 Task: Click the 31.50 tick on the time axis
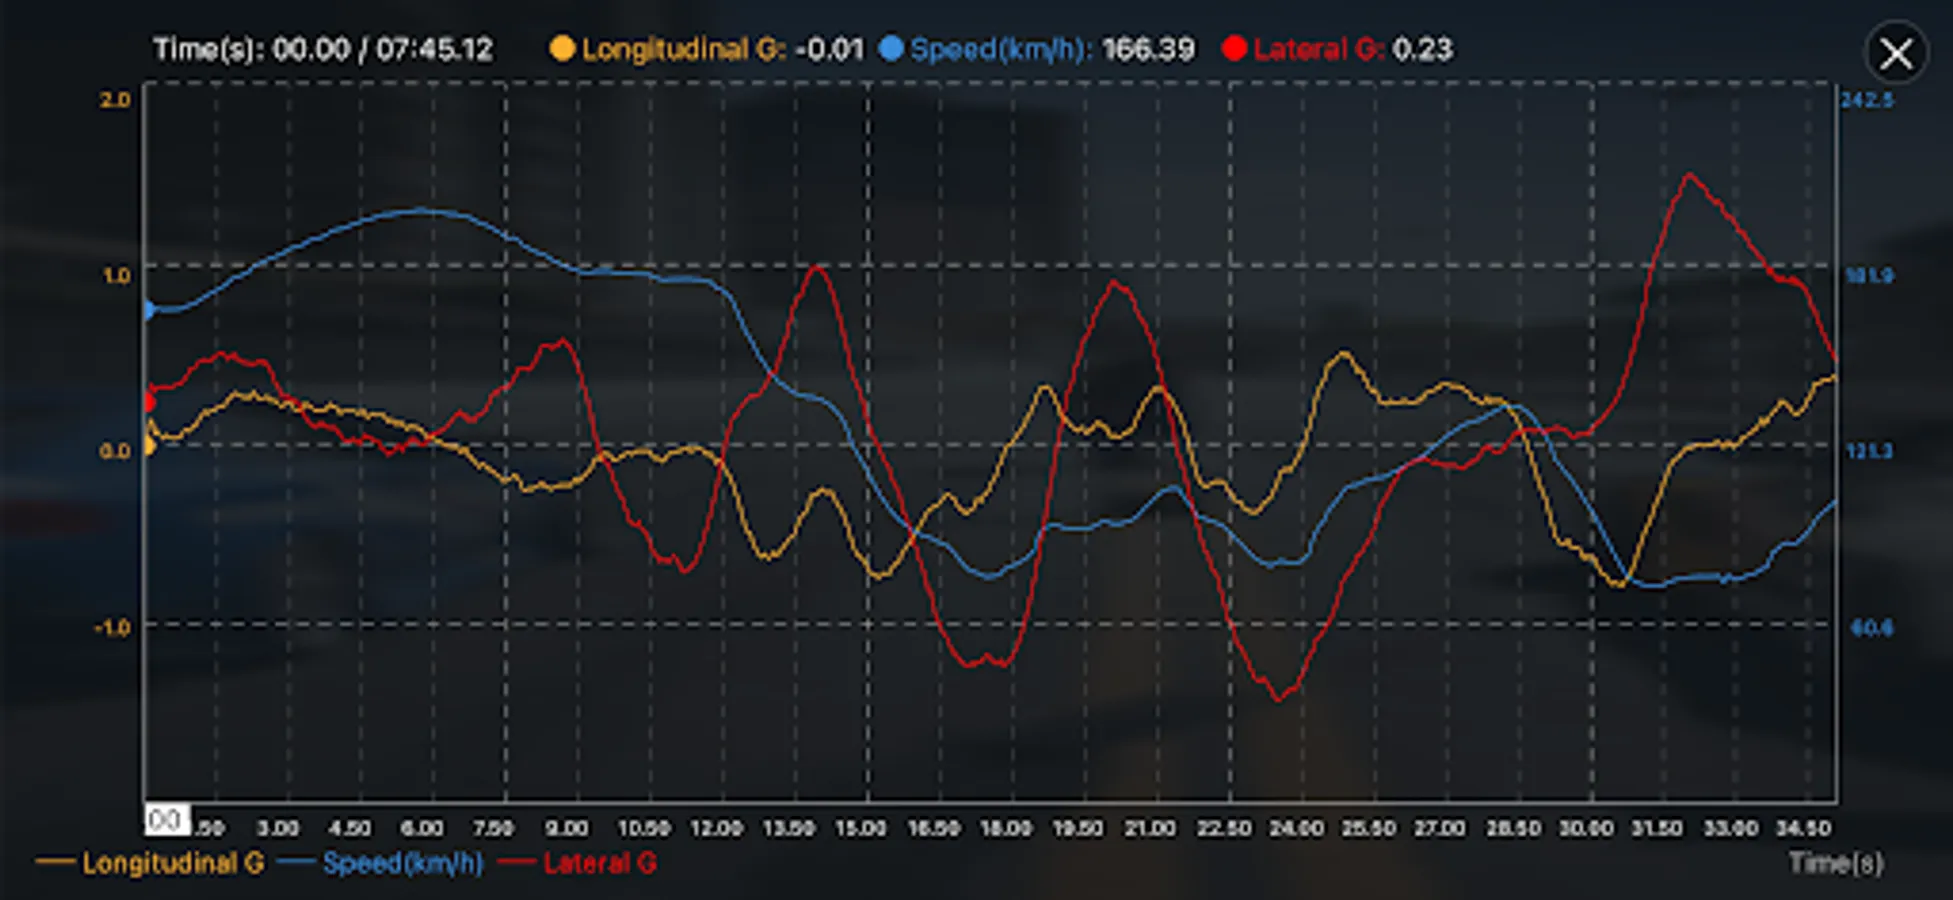tap(1656, 828)
